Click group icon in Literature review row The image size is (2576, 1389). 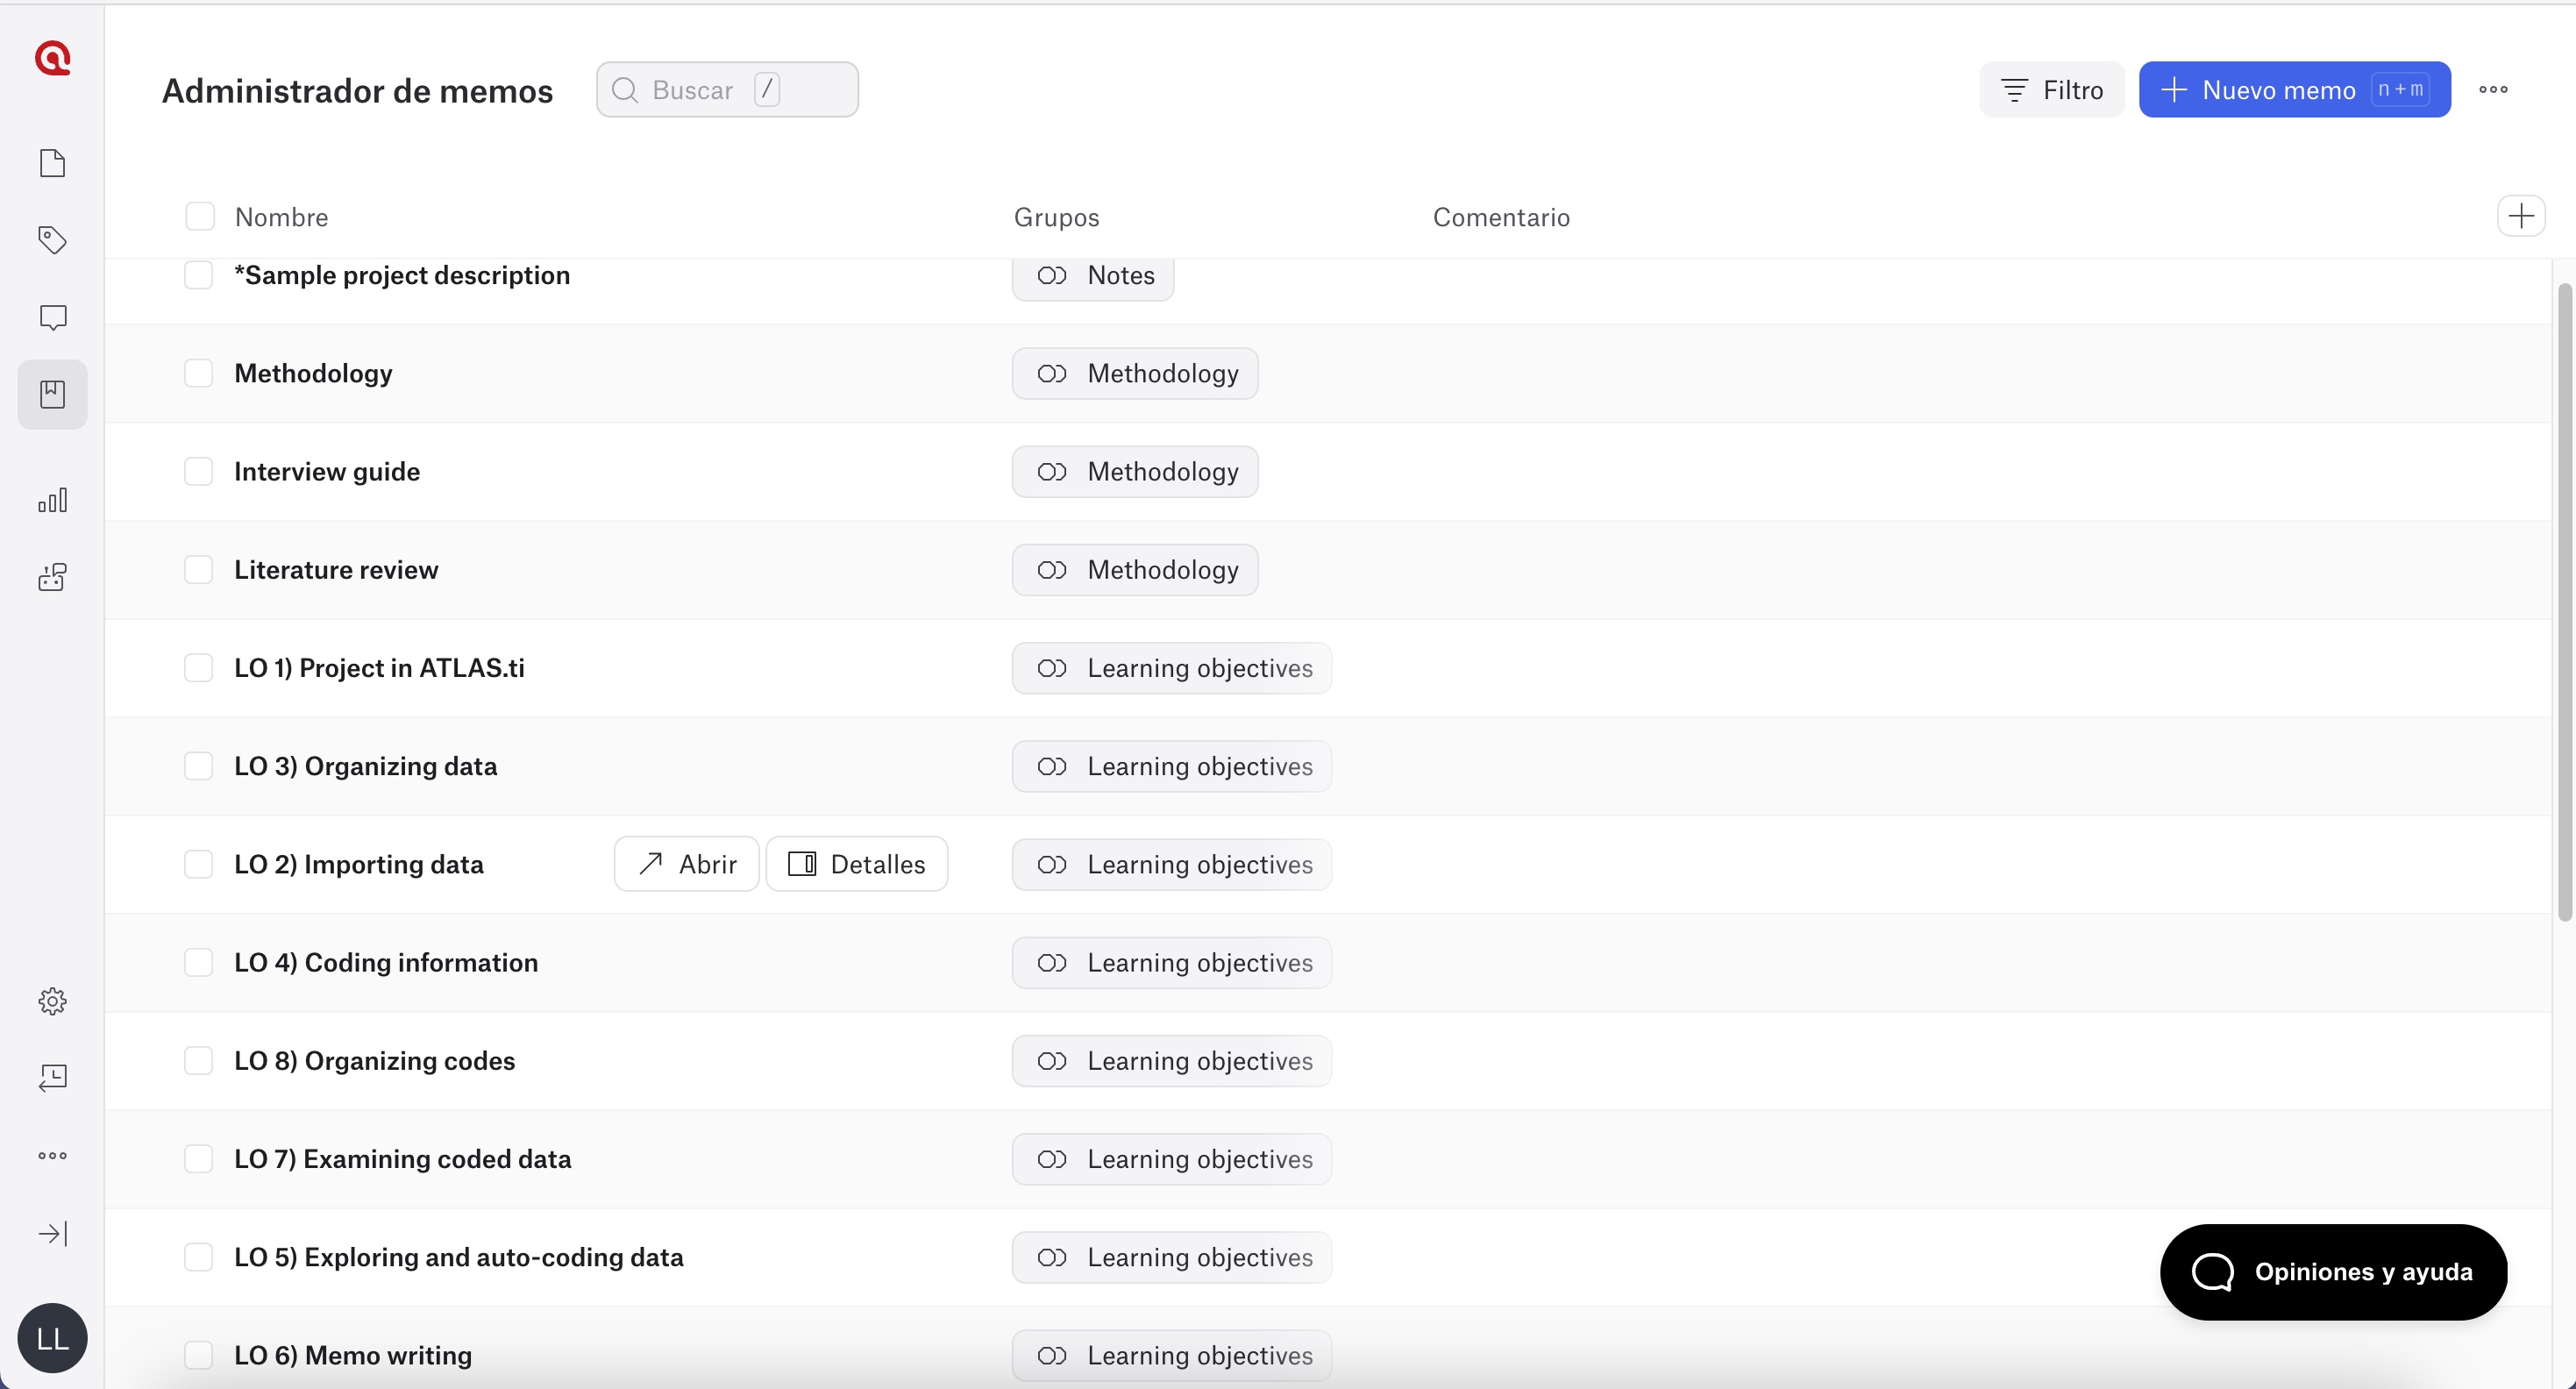pos(1052,570)
